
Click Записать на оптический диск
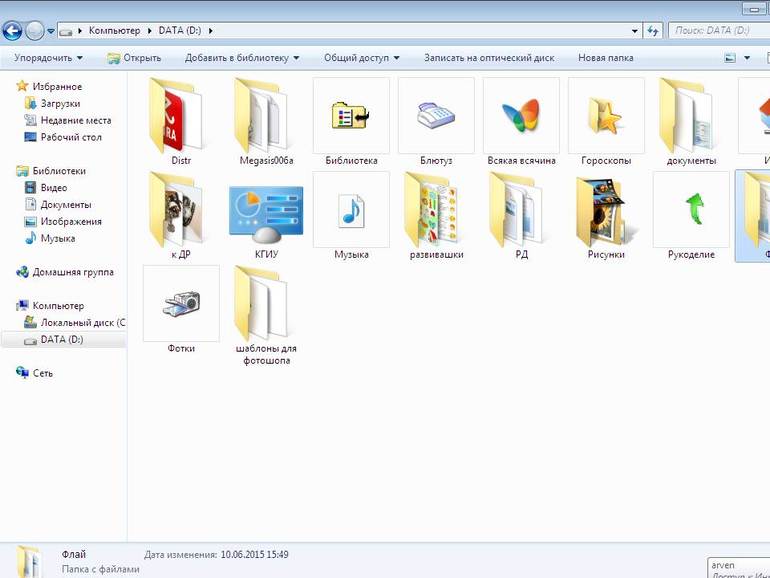(489, 58)
